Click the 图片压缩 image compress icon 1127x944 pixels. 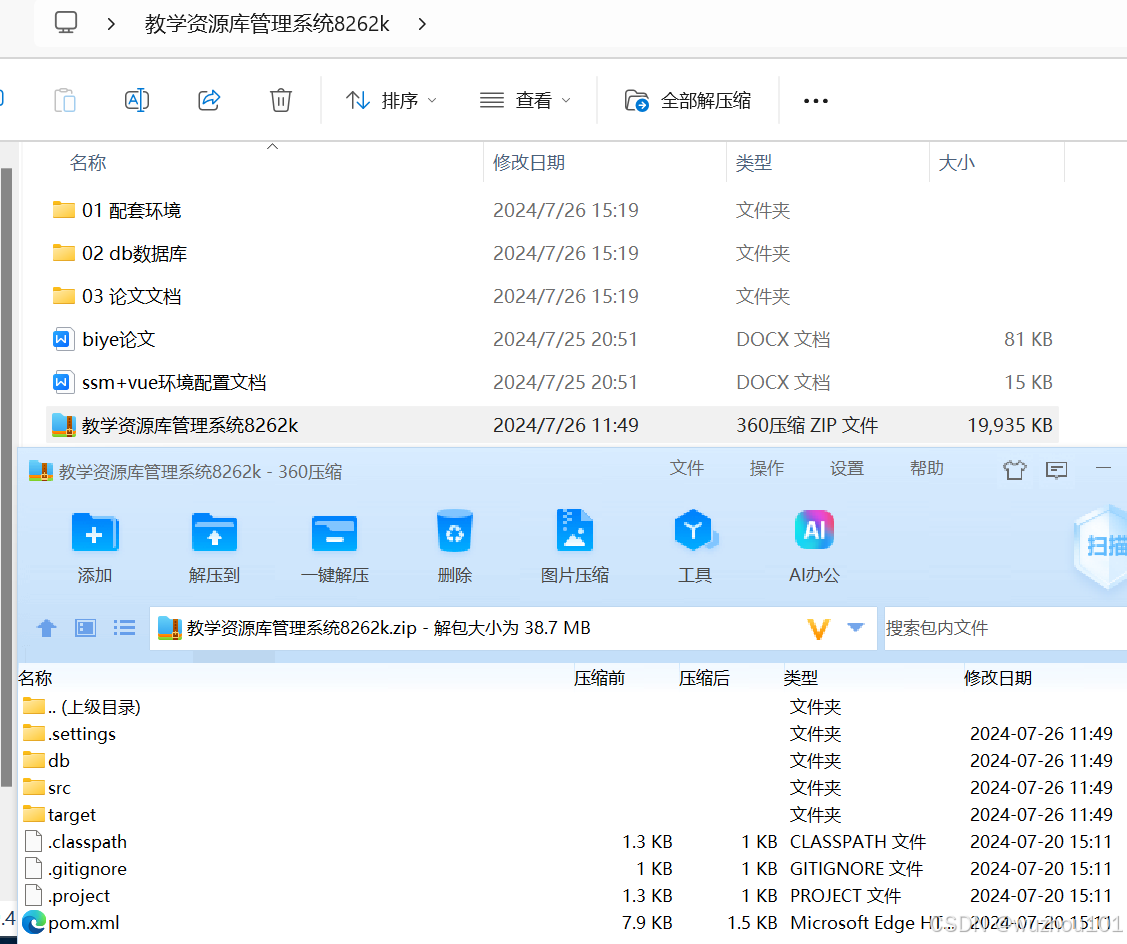coord(574,531)
